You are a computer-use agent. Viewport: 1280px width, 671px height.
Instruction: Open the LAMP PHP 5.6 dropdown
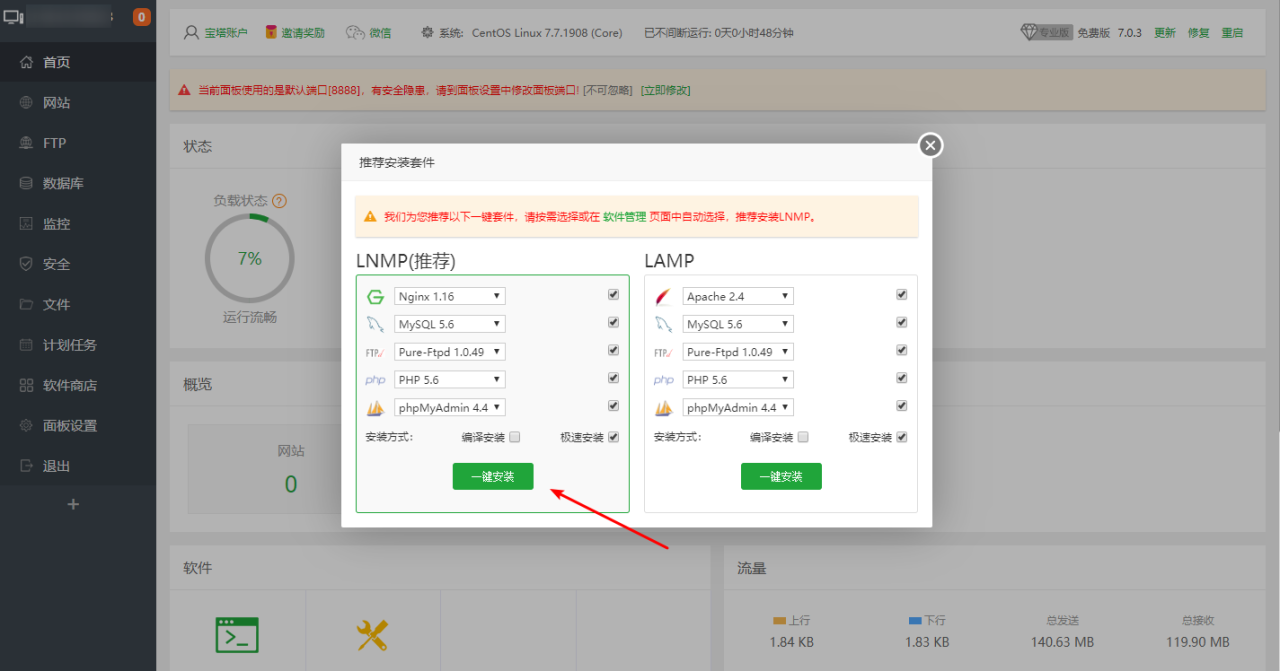[x=738, y=380]
